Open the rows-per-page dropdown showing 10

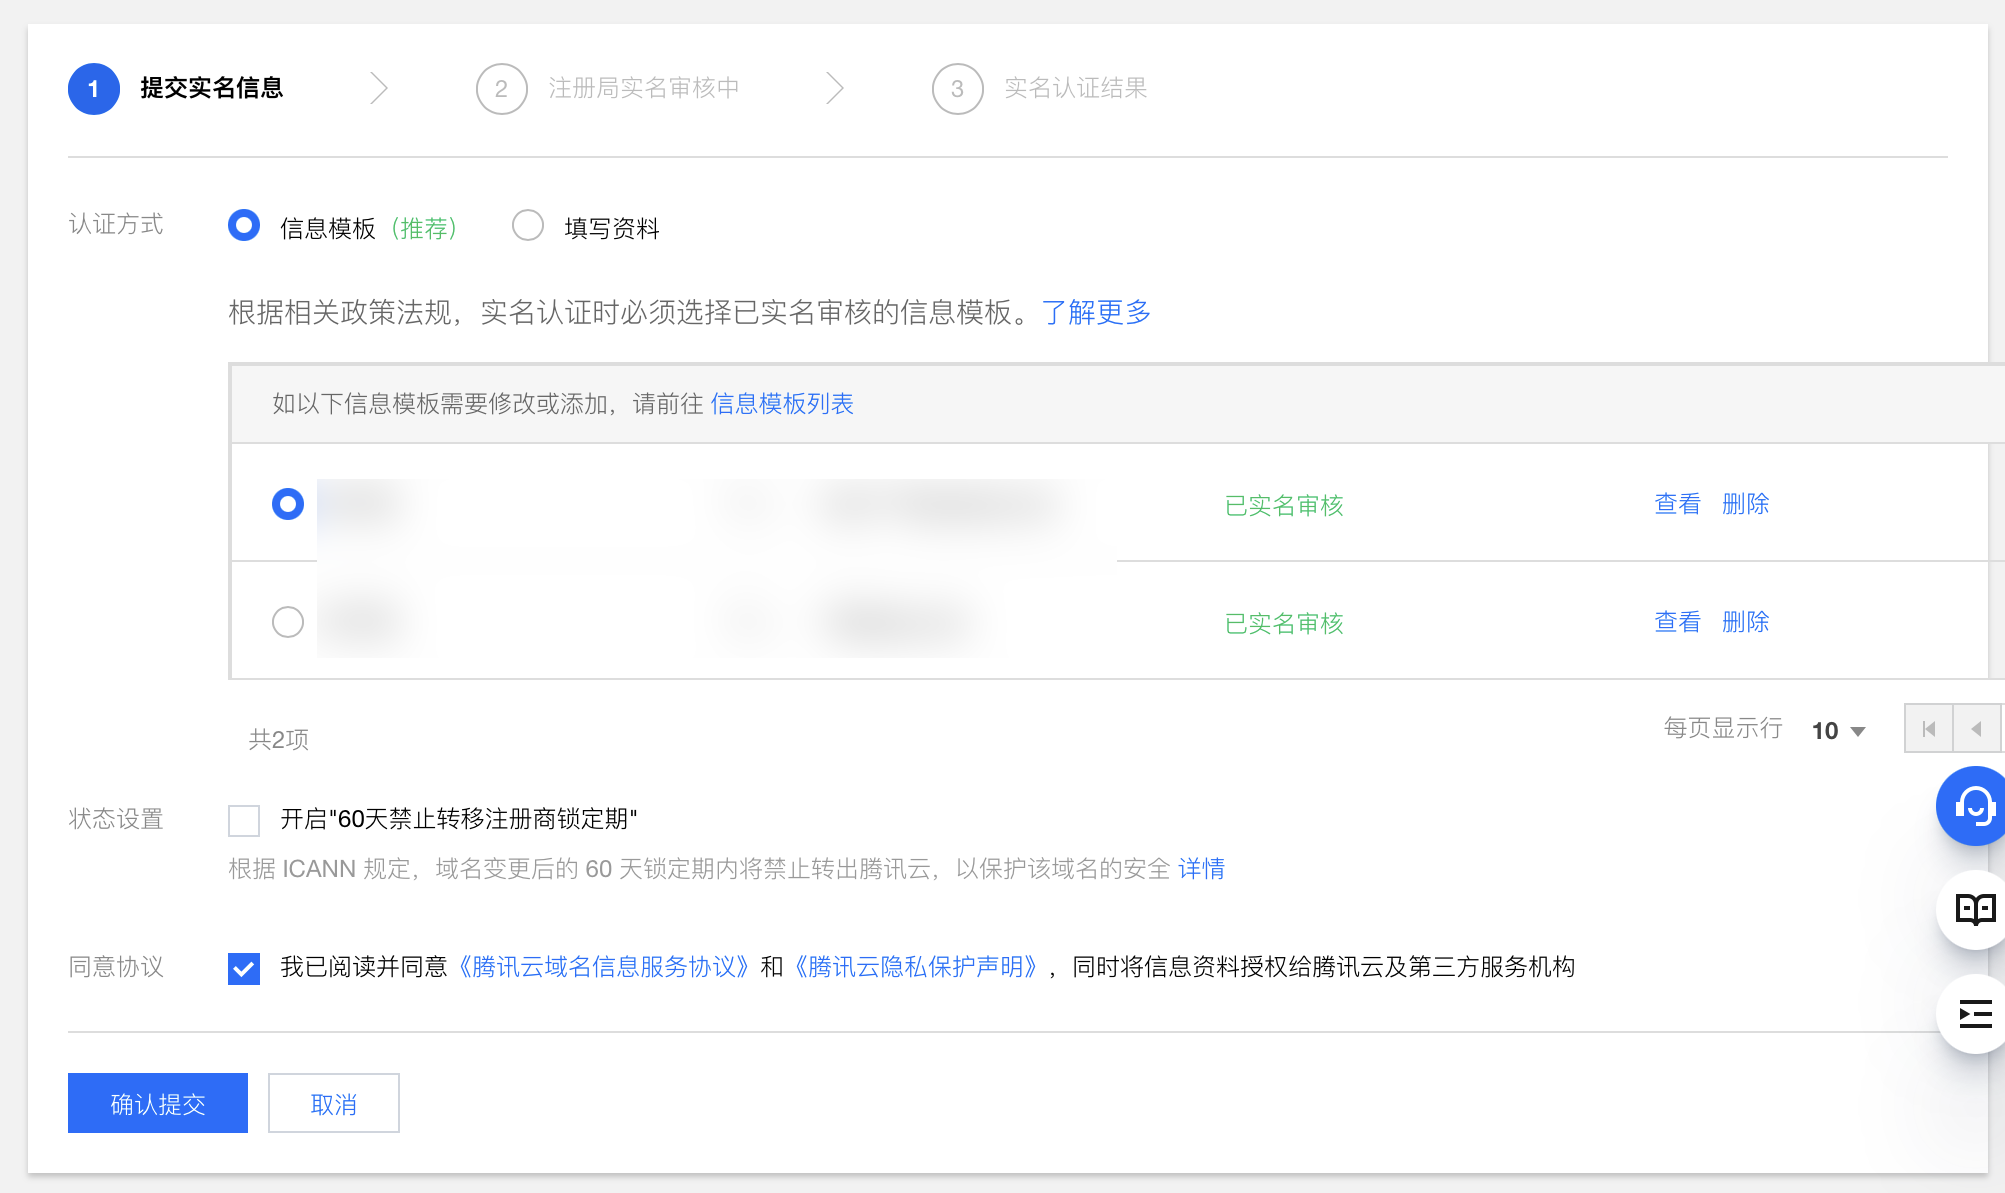[1836, 730]
